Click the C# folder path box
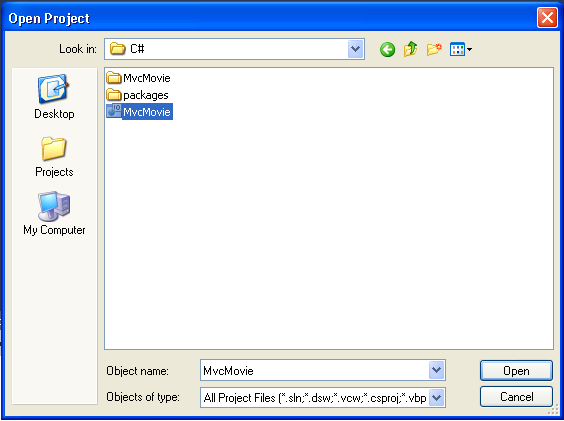564x421 pixels. pos(227,49)
